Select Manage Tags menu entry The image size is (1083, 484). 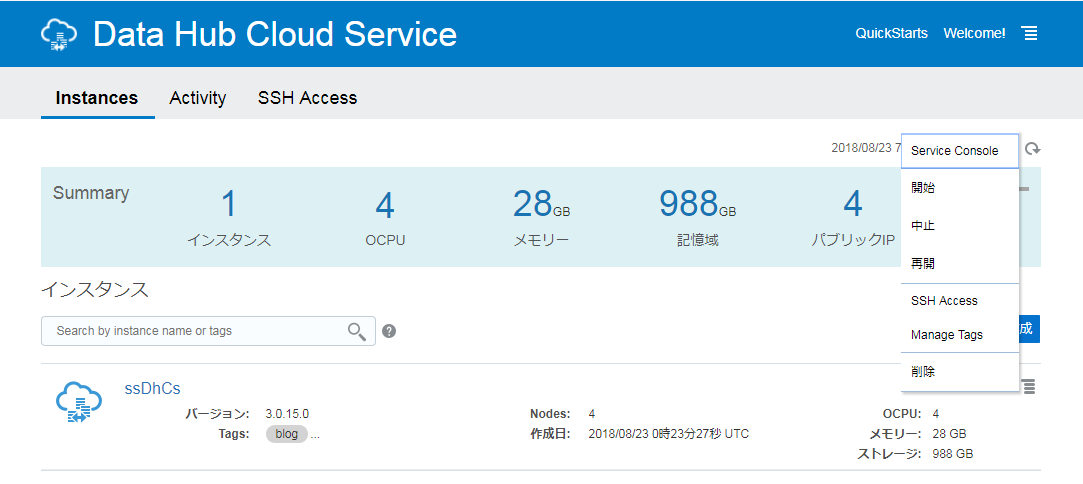pos(960,335)
